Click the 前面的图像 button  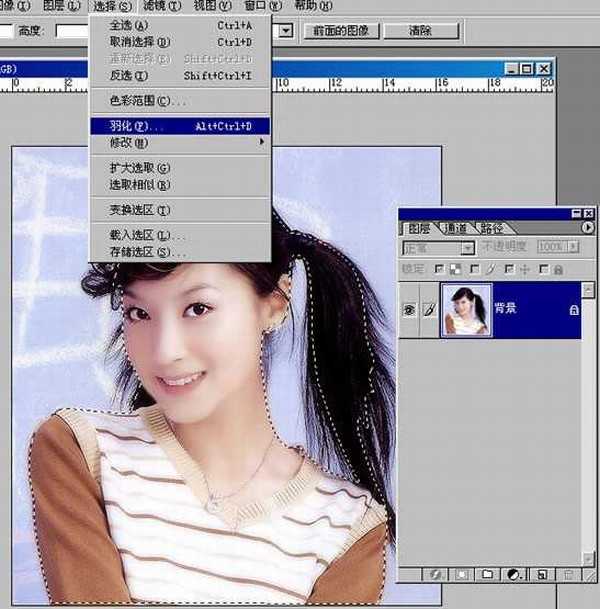341,31
